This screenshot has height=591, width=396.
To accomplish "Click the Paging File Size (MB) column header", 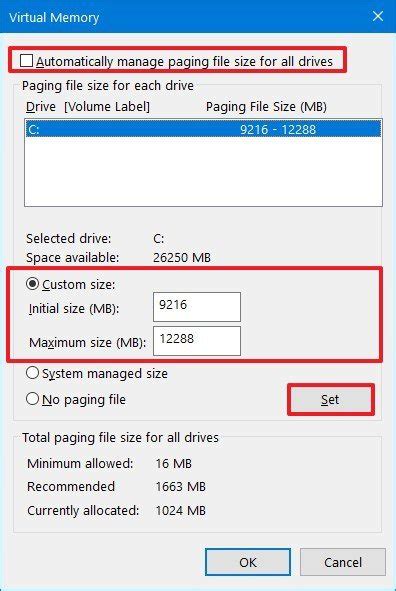I will (x=266, y=107).
